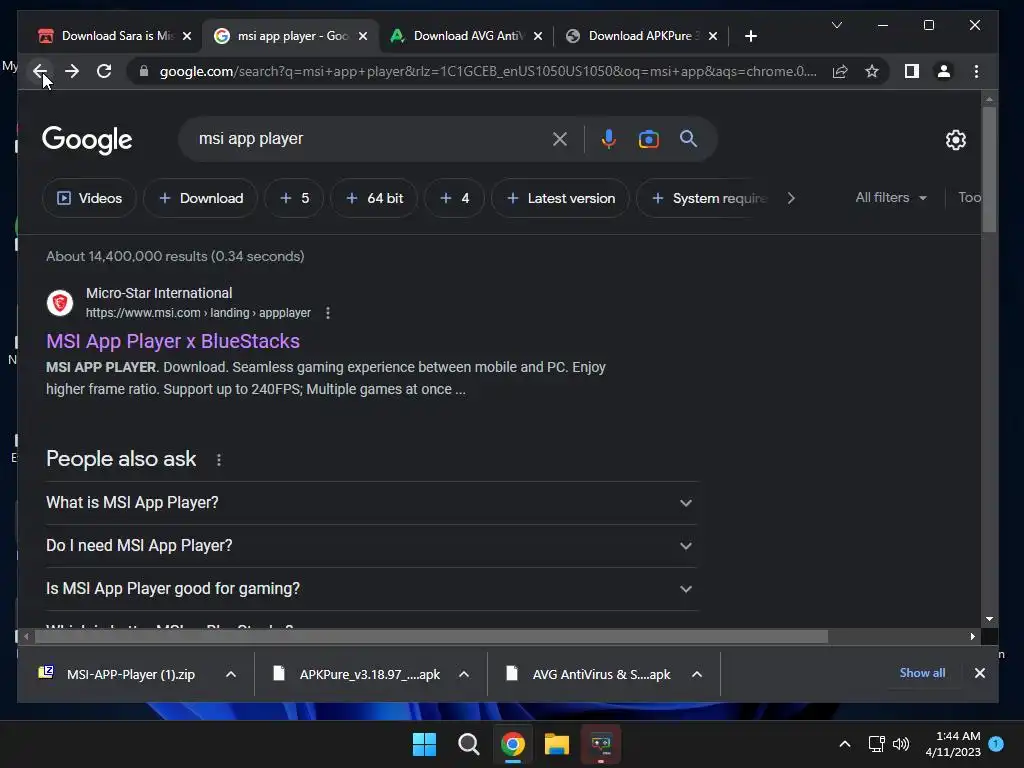Click the scroll down arrow
The height and width of the screenshot is (768, 1024).
tap(989, 618)
